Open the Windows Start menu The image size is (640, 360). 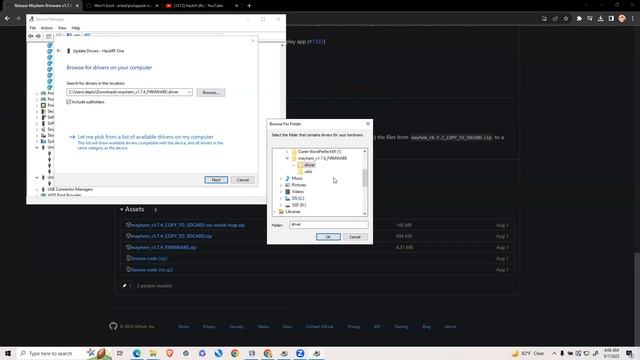[8, 353]
